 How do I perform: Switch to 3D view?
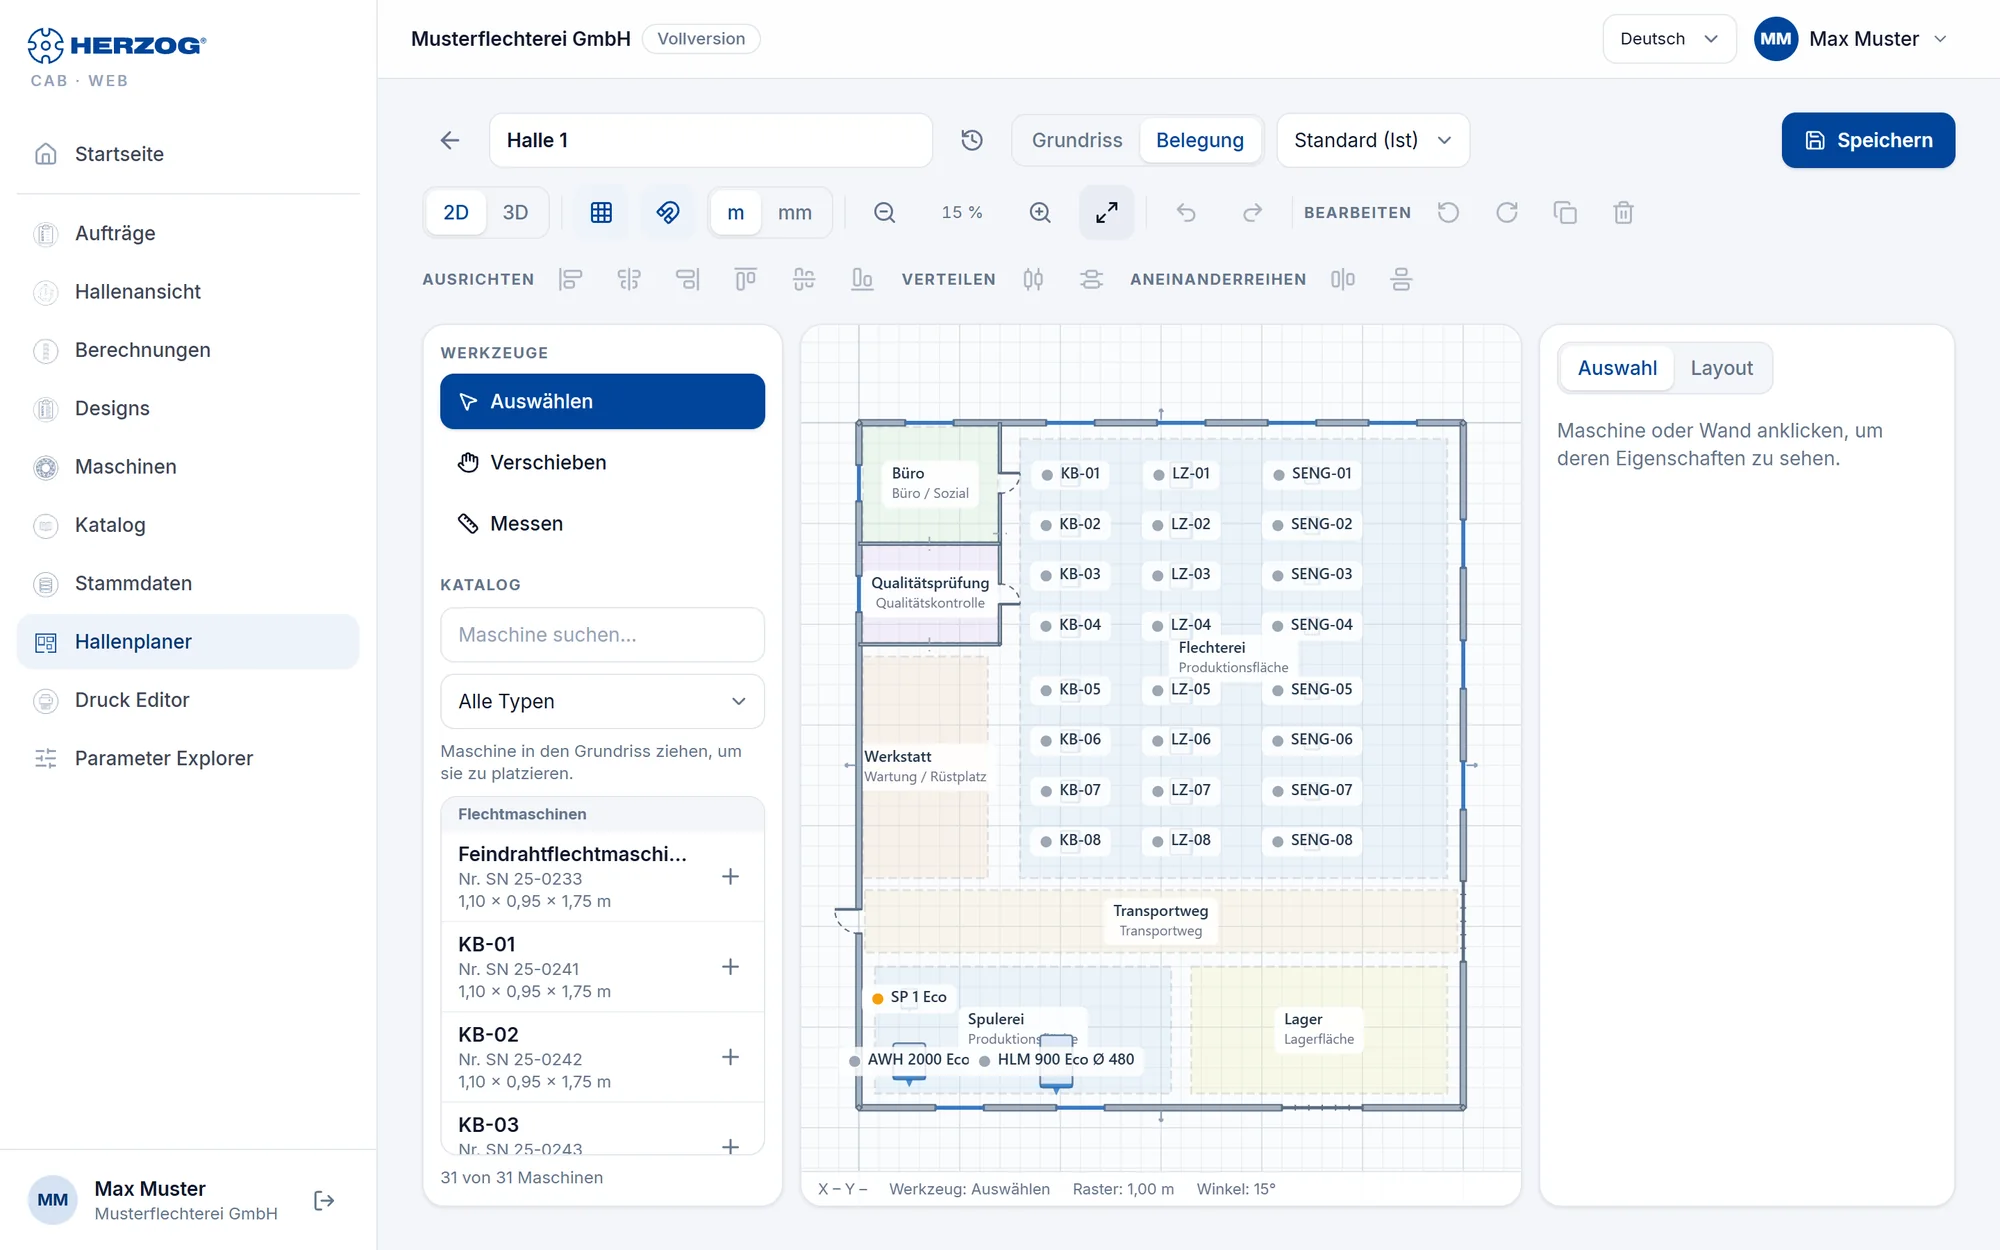point(515,212)
